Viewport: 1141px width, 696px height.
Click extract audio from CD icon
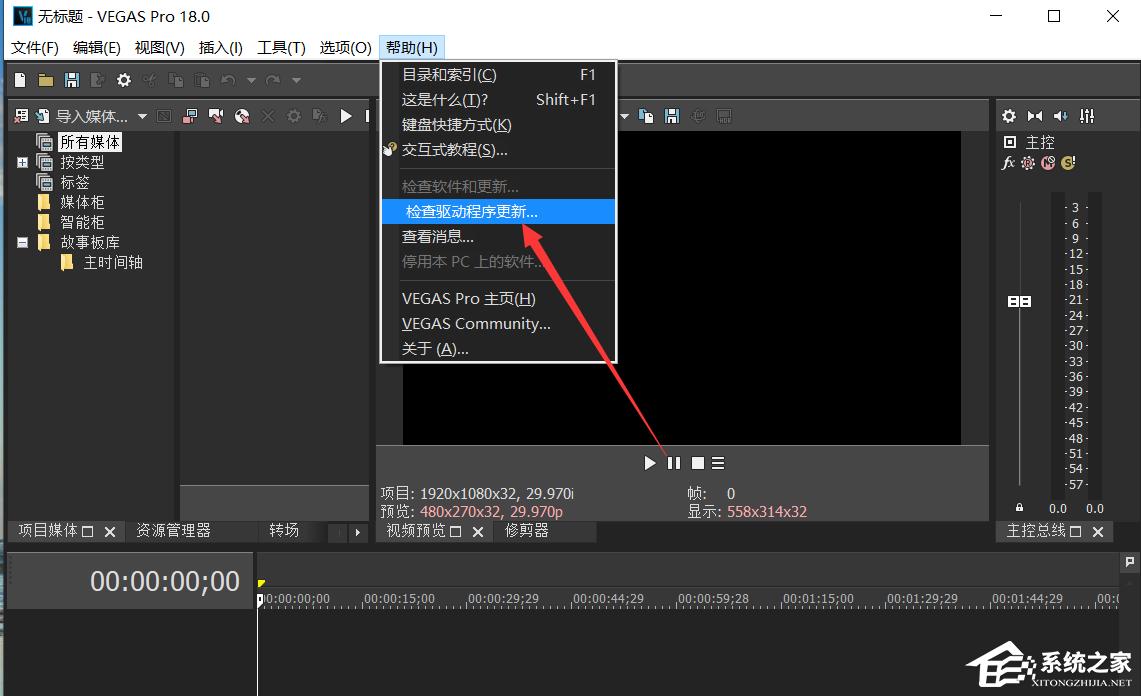point(242,116)
